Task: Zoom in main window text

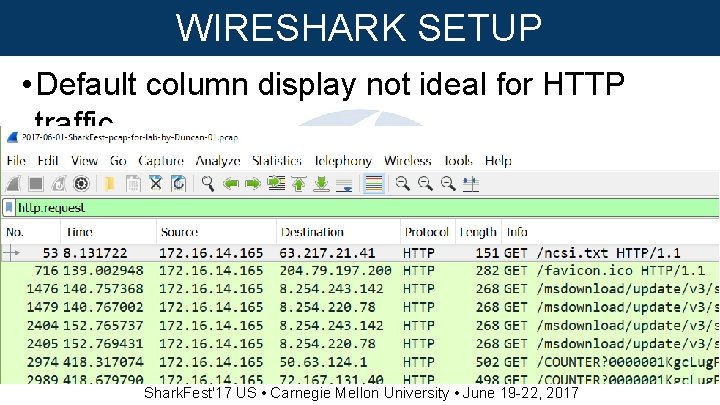Action: click(x=403, y=184)
